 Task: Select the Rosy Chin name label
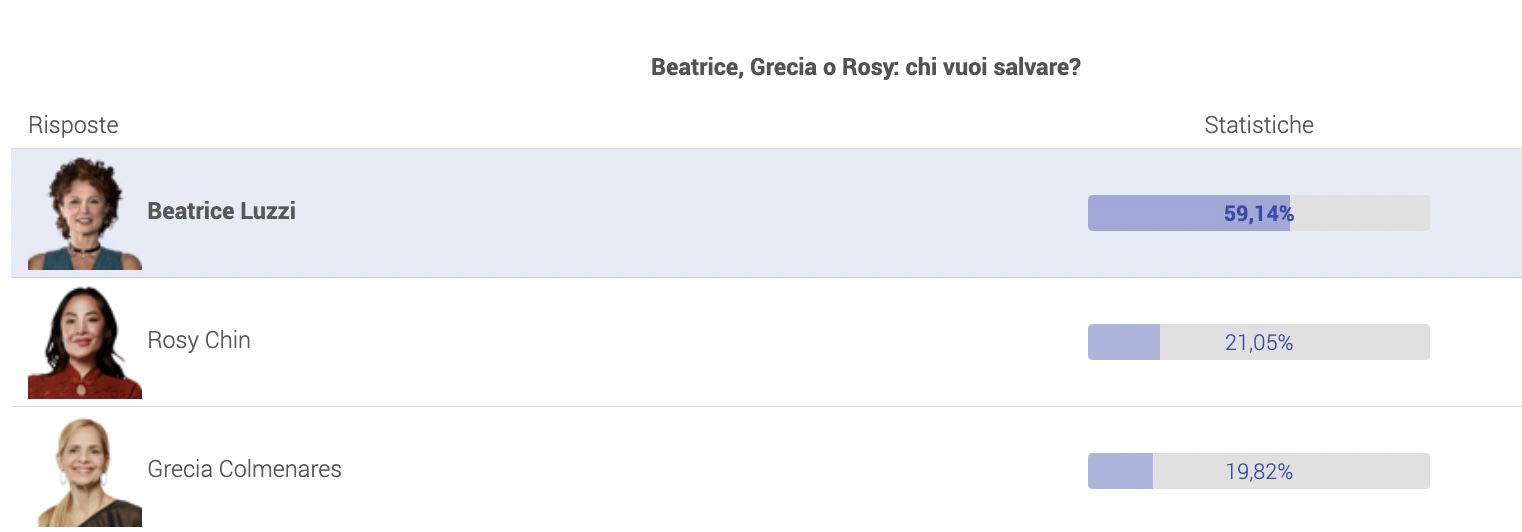[x=199, y=340]
